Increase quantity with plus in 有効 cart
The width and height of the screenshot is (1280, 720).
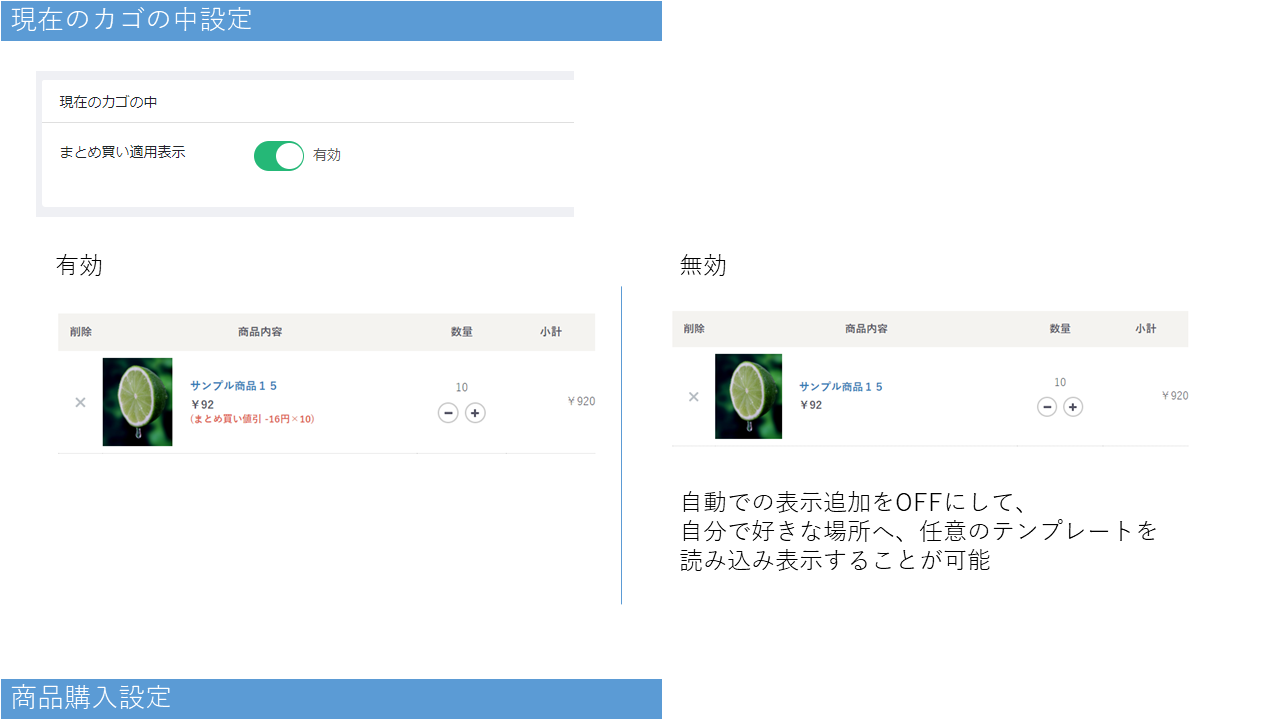pos(475,413)
